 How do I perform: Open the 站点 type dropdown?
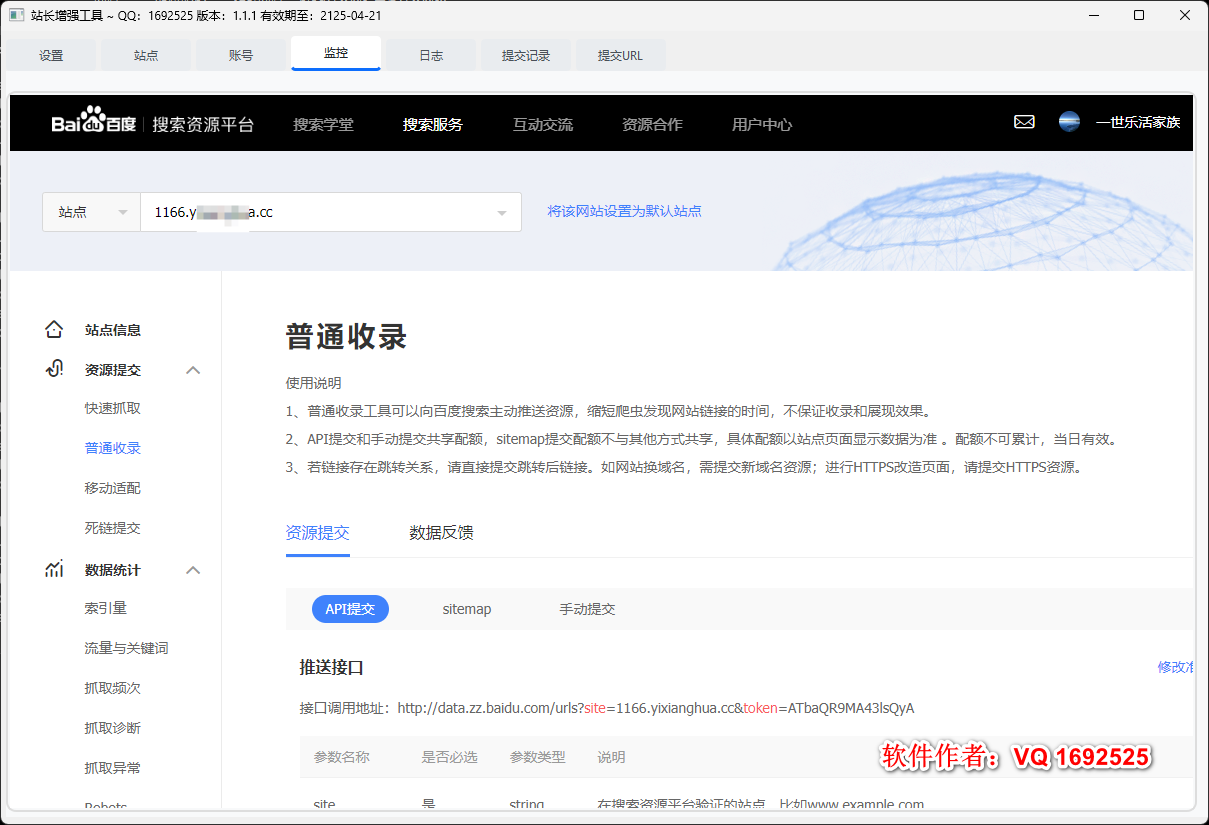coord(91,212)
